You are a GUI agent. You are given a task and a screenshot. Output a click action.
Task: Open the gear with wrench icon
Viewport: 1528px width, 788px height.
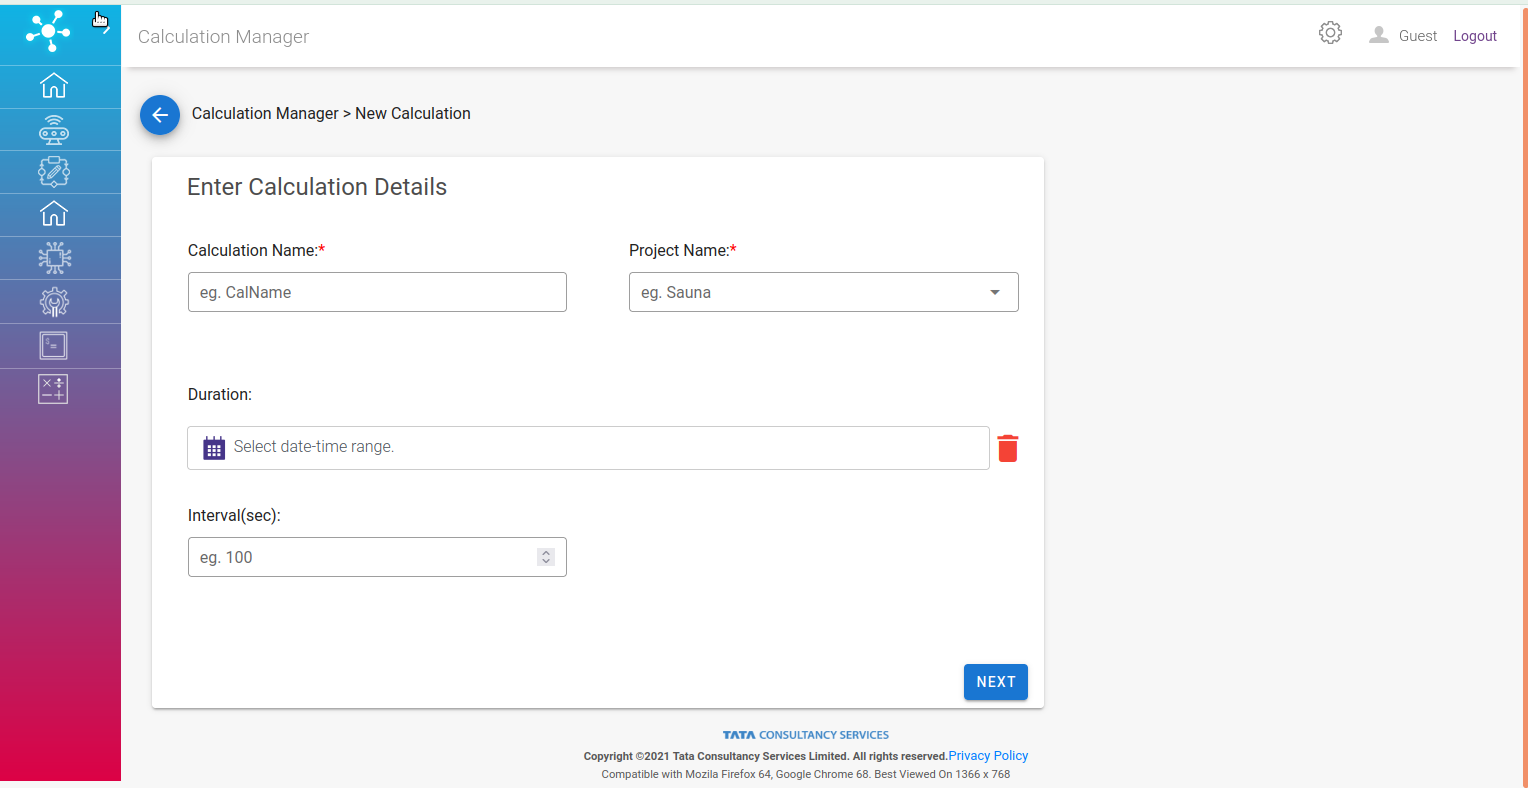coord(54,302)
